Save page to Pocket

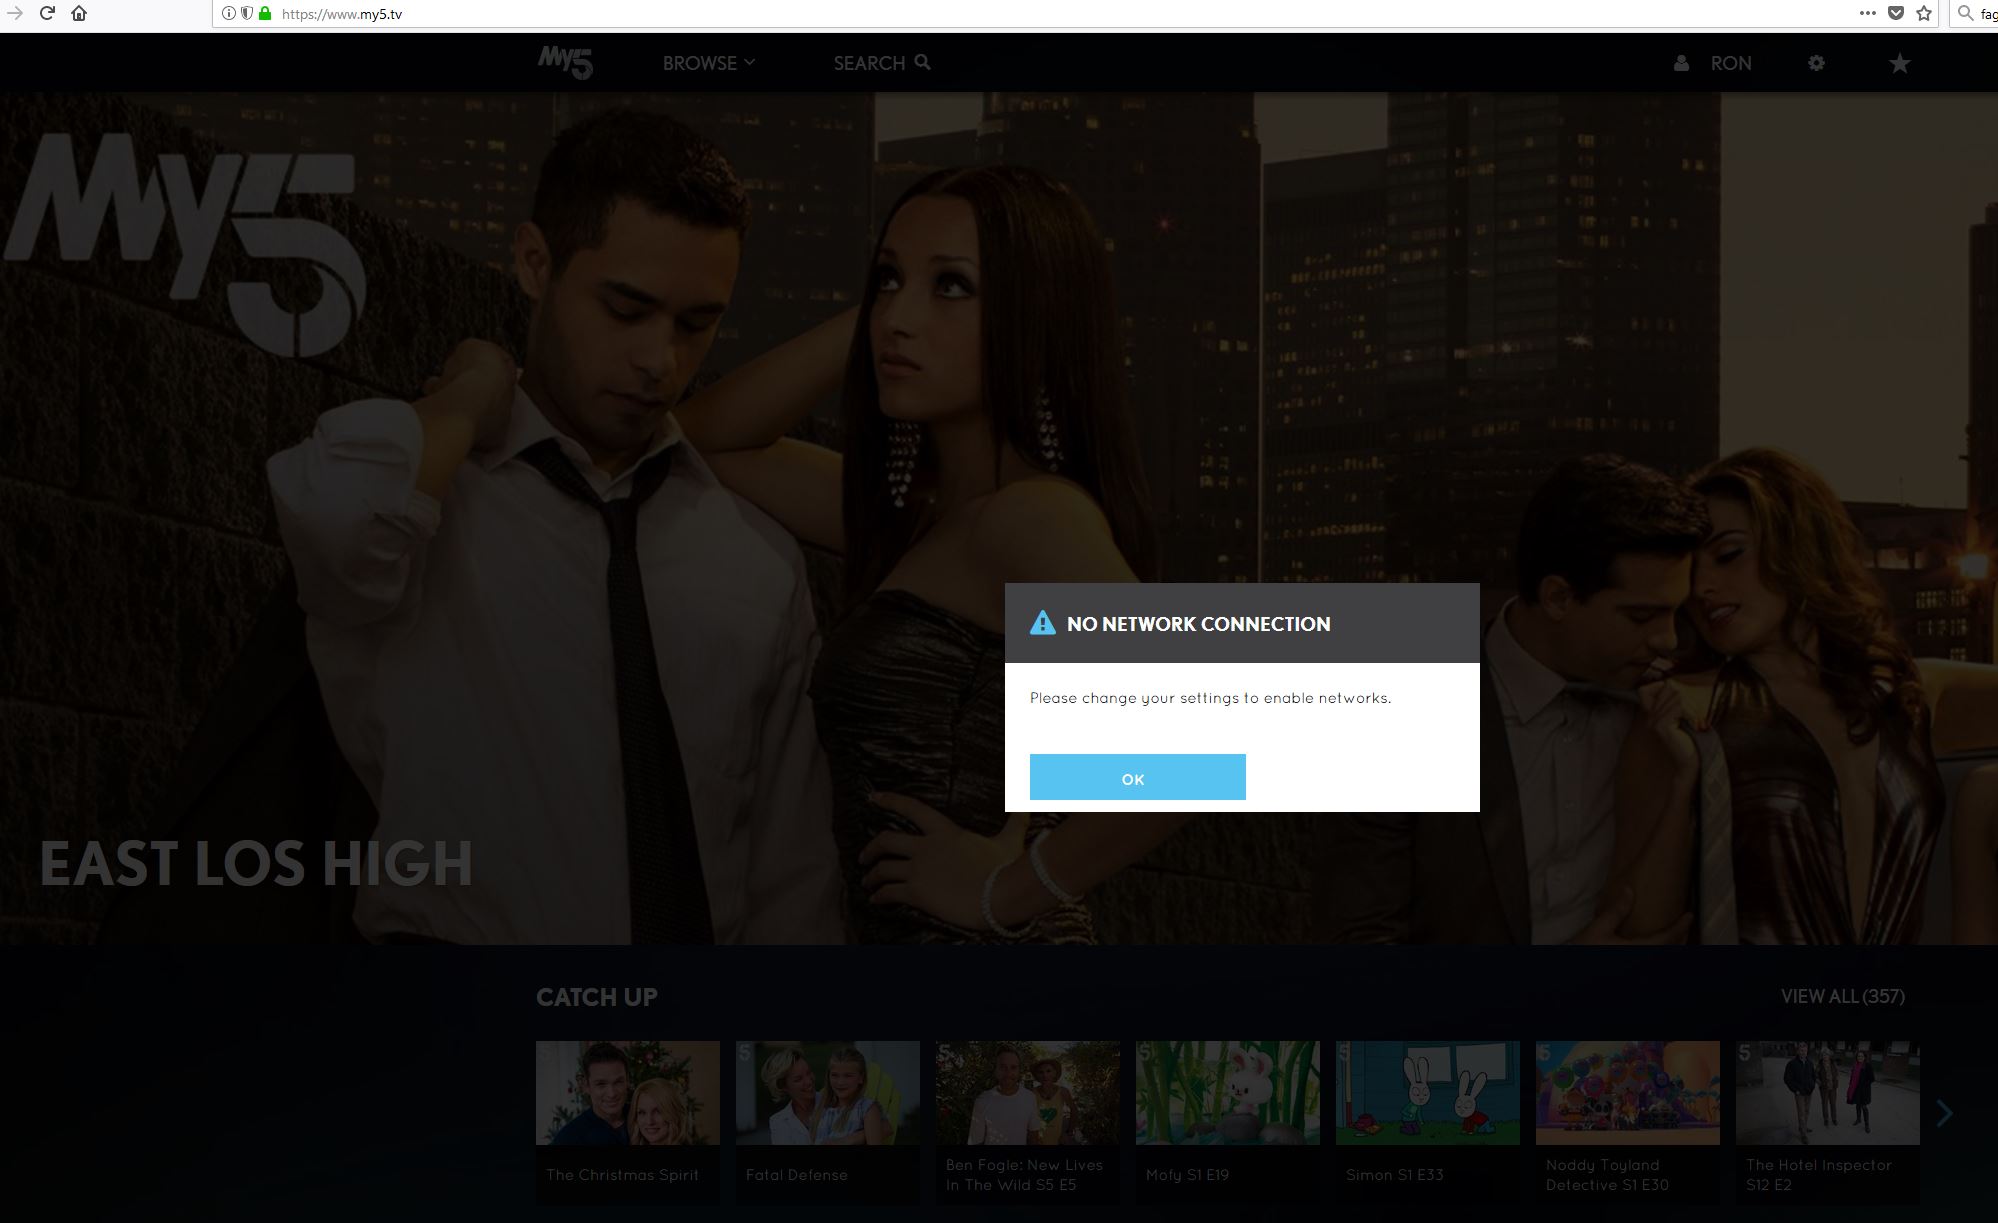coord(1896,13)
